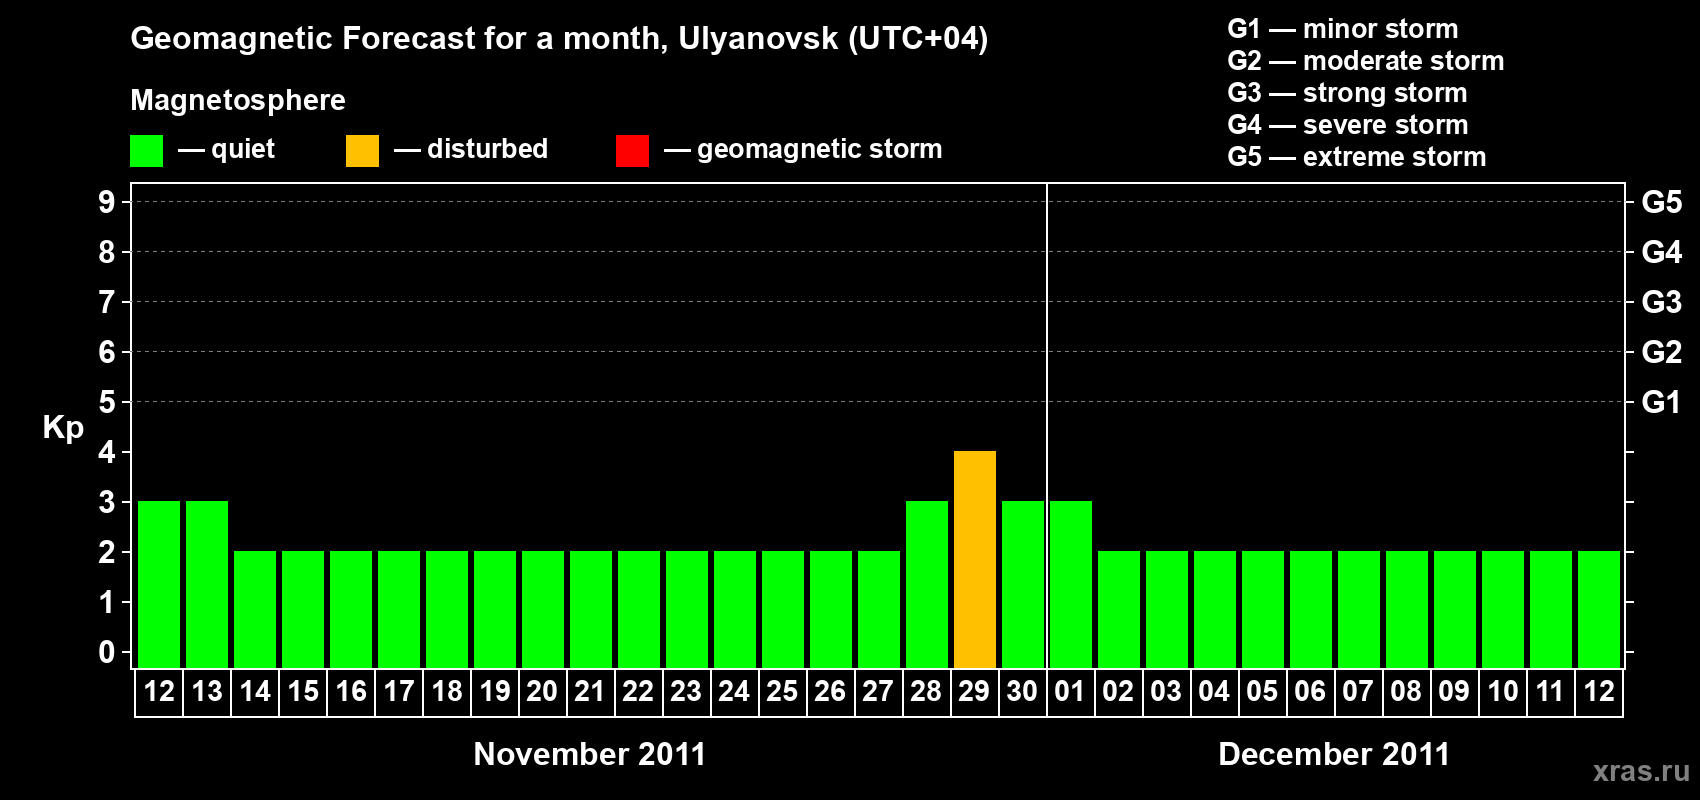Click the G1 right axis label

tap(1662, 402)
